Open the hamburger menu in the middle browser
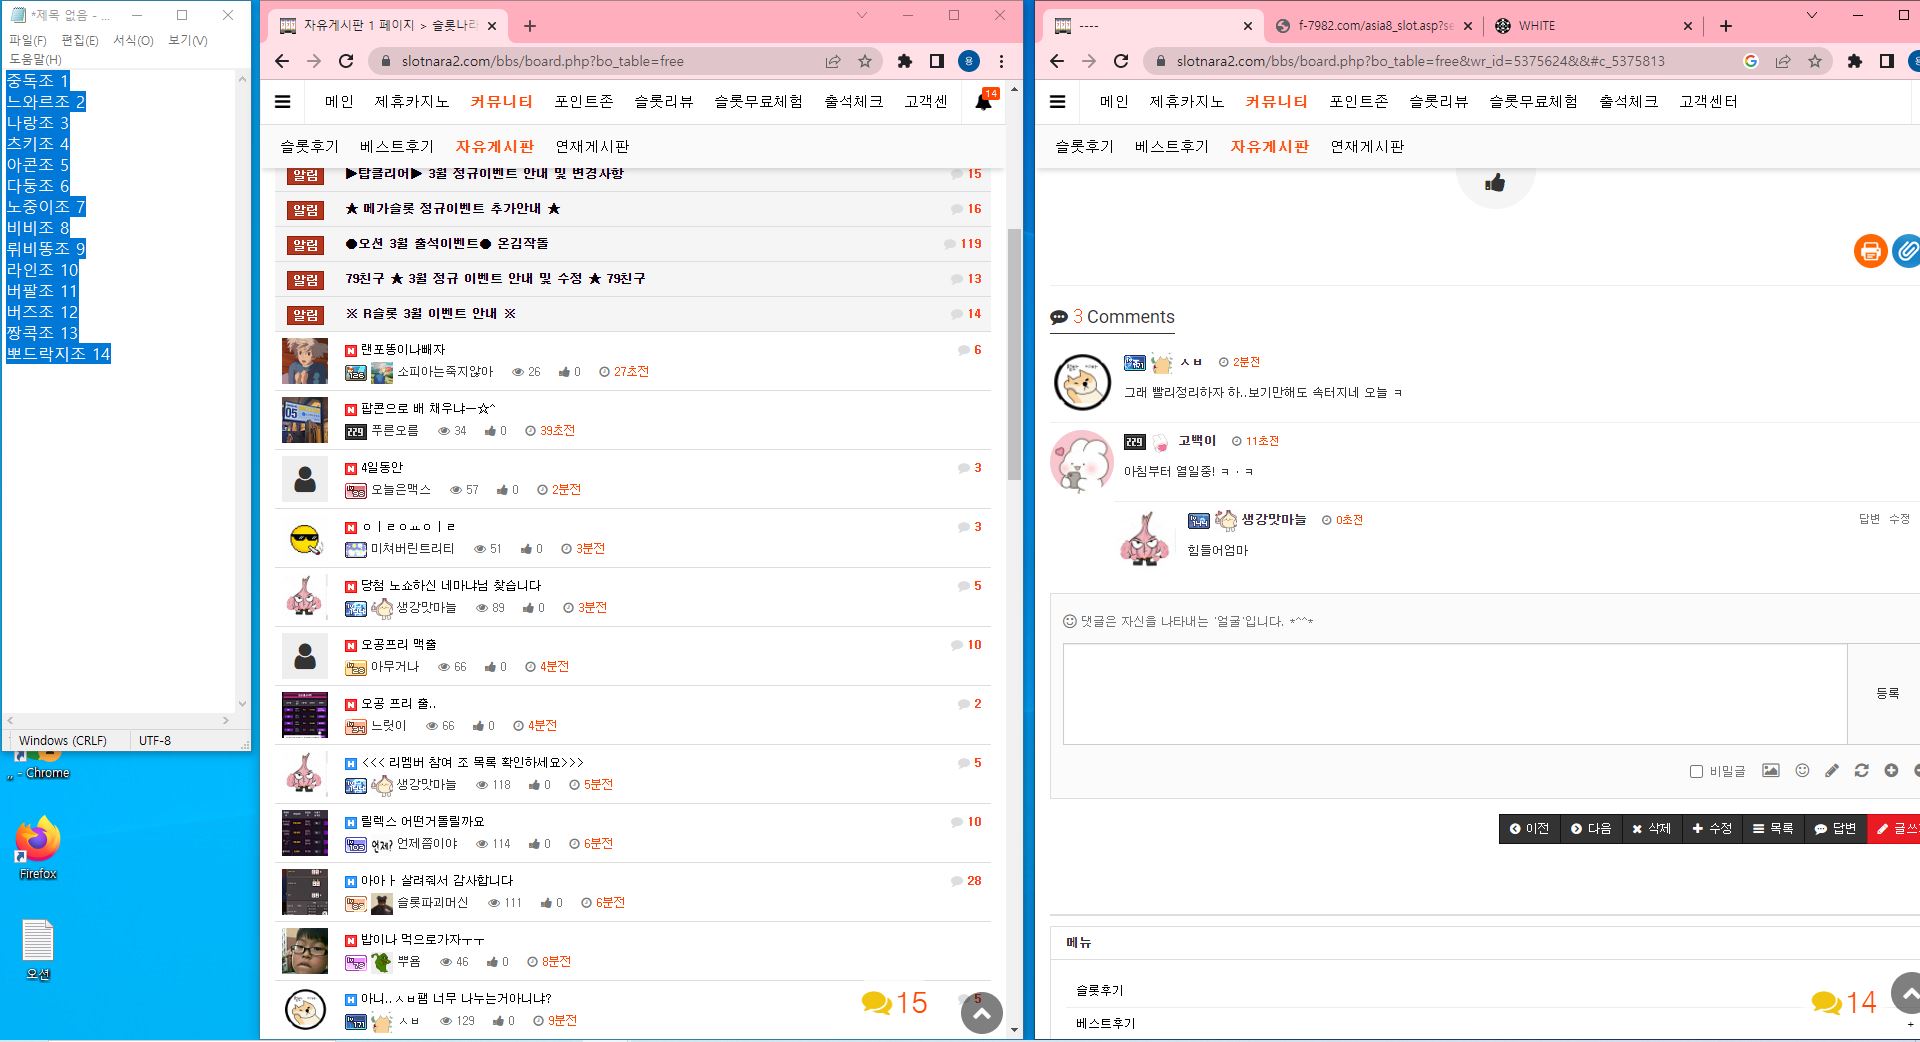This screenshot has width=1920, height=1042. 283,101
